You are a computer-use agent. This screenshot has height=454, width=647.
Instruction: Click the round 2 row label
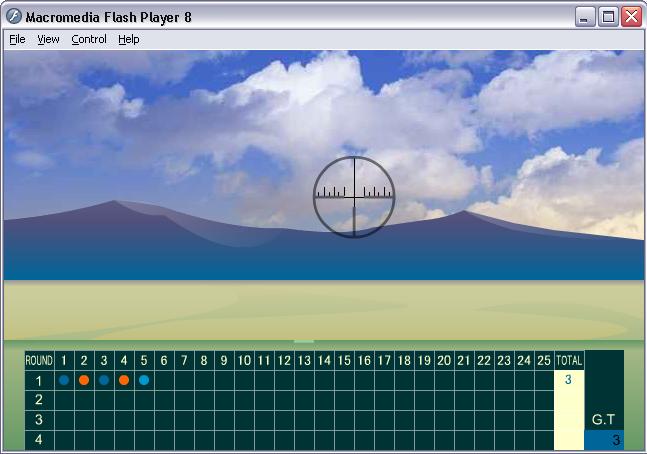point(39,400)
